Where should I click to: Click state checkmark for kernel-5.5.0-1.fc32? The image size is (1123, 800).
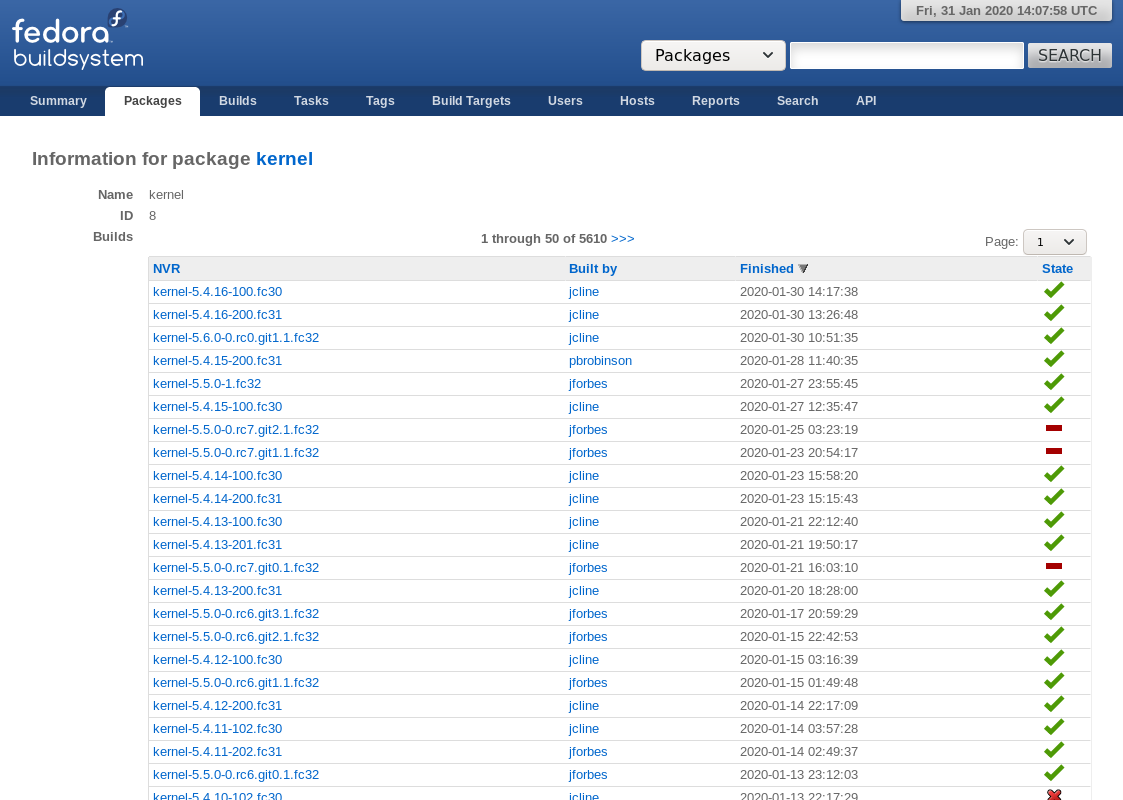1054,382
